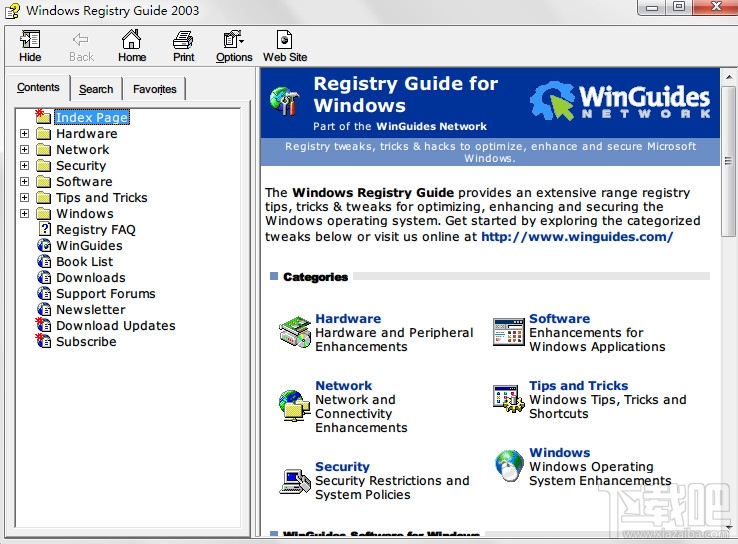
Task: Expand the Security tree node
Action: click(x=24, y=166)
